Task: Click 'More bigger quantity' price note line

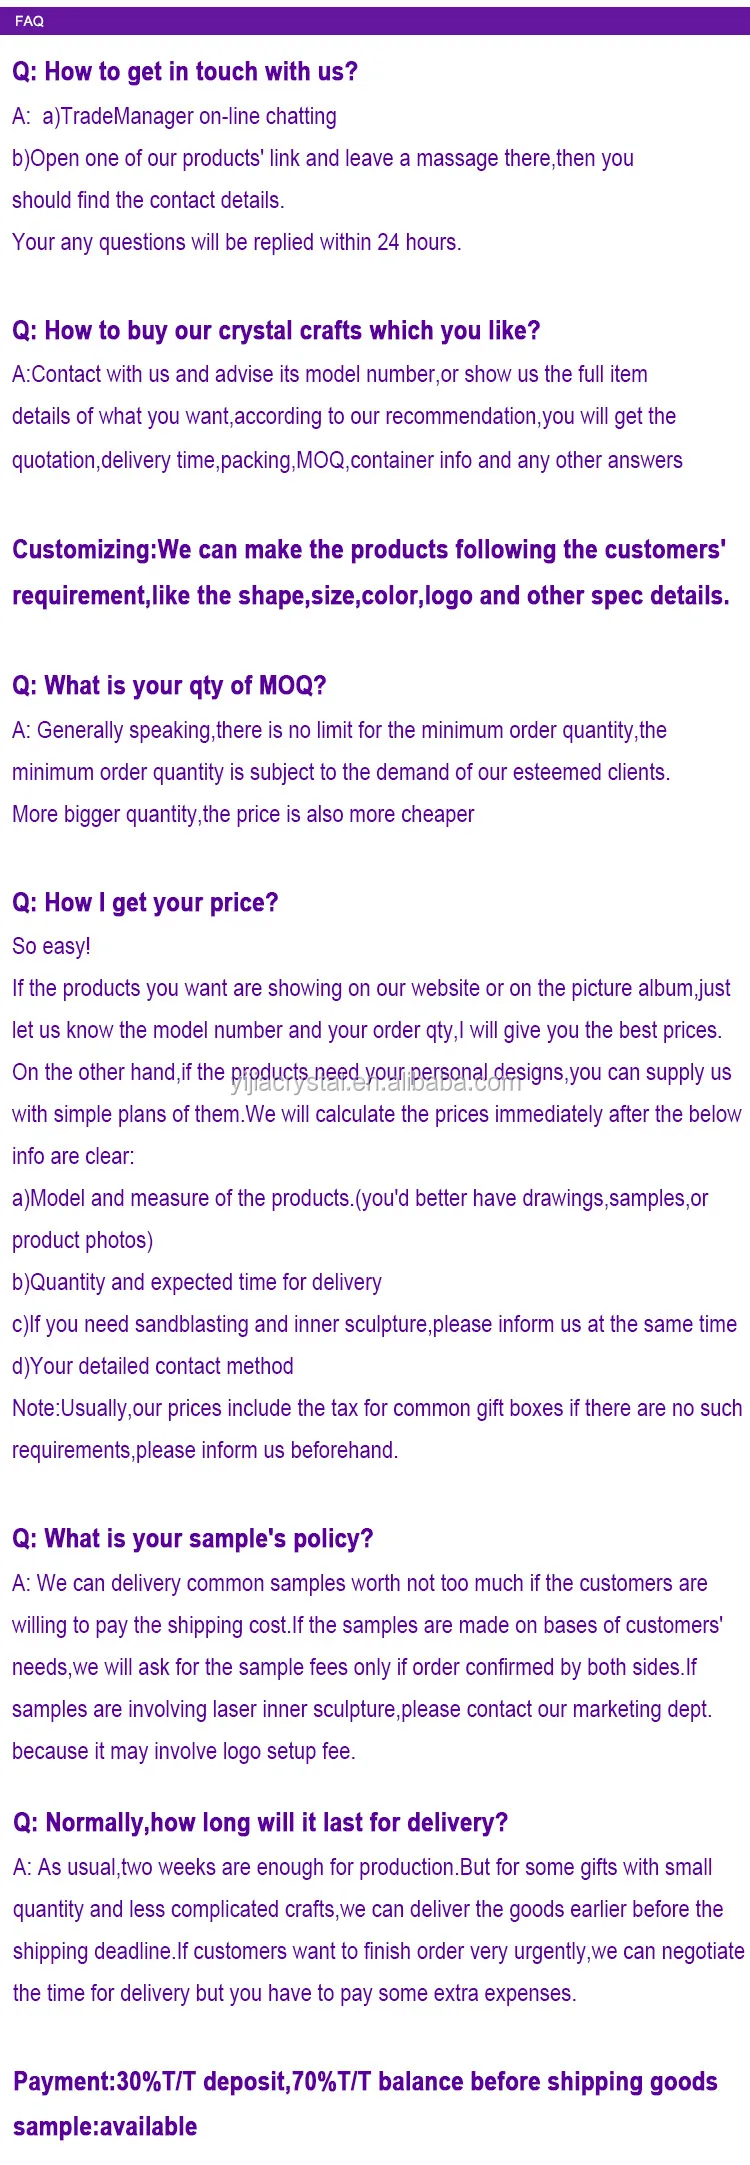Action: pyautogui.click(x=243, y=814)
